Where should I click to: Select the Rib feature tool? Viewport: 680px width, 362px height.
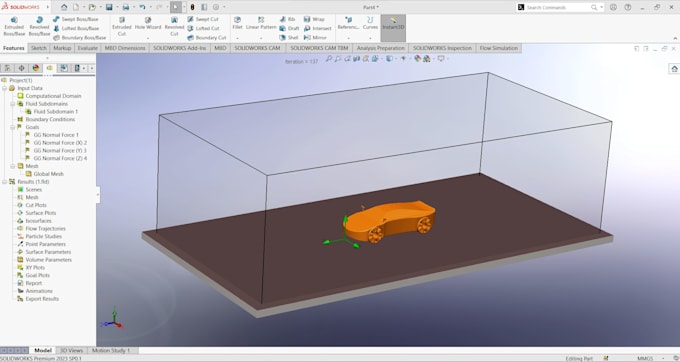coord(288,19)
